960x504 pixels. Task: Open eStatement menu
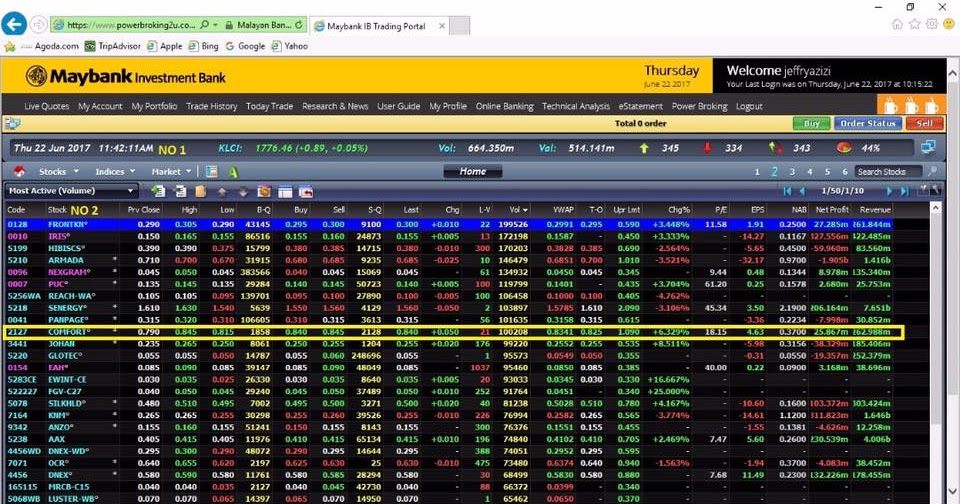pyautogui.click(x=640, y=106)
